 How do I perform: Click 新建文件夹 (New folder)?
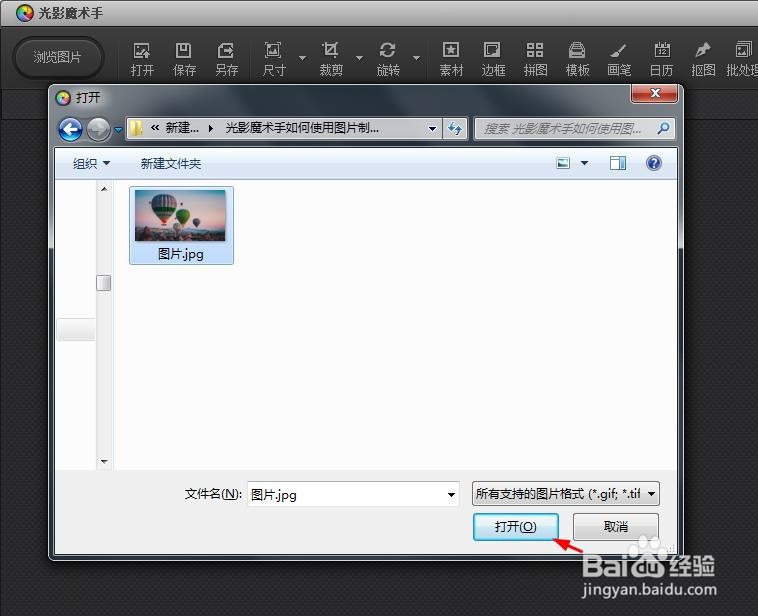click(171, 163)
